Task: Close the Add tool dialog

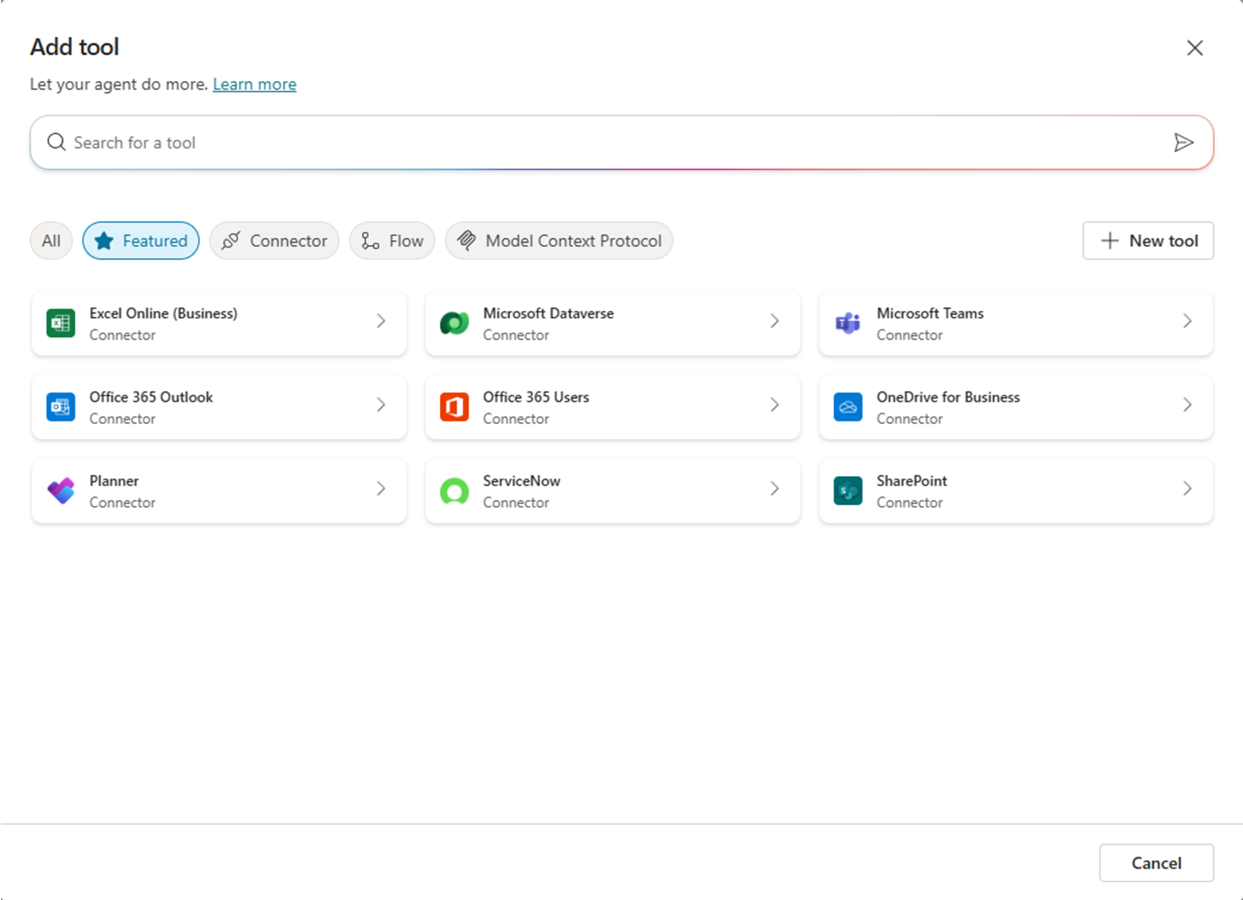Action: (1195, 48)
